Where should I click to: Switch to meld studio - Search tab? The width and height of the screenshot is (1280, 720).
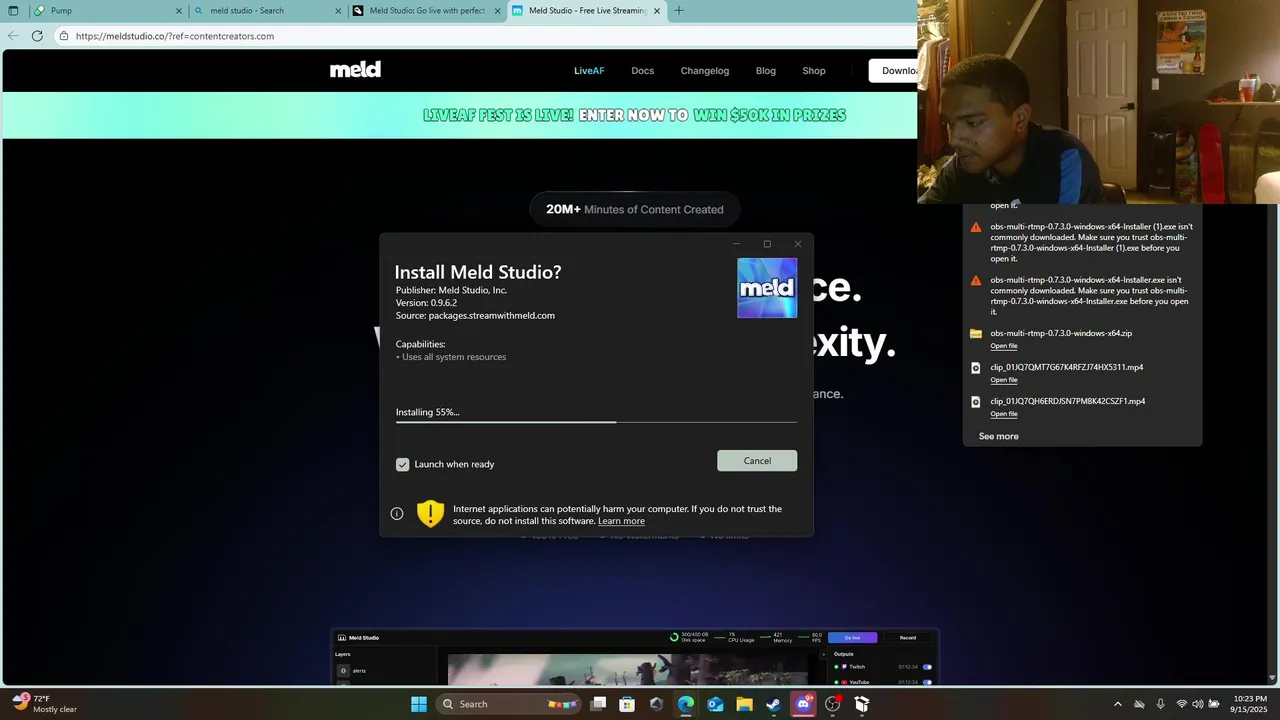coord(268,11)
